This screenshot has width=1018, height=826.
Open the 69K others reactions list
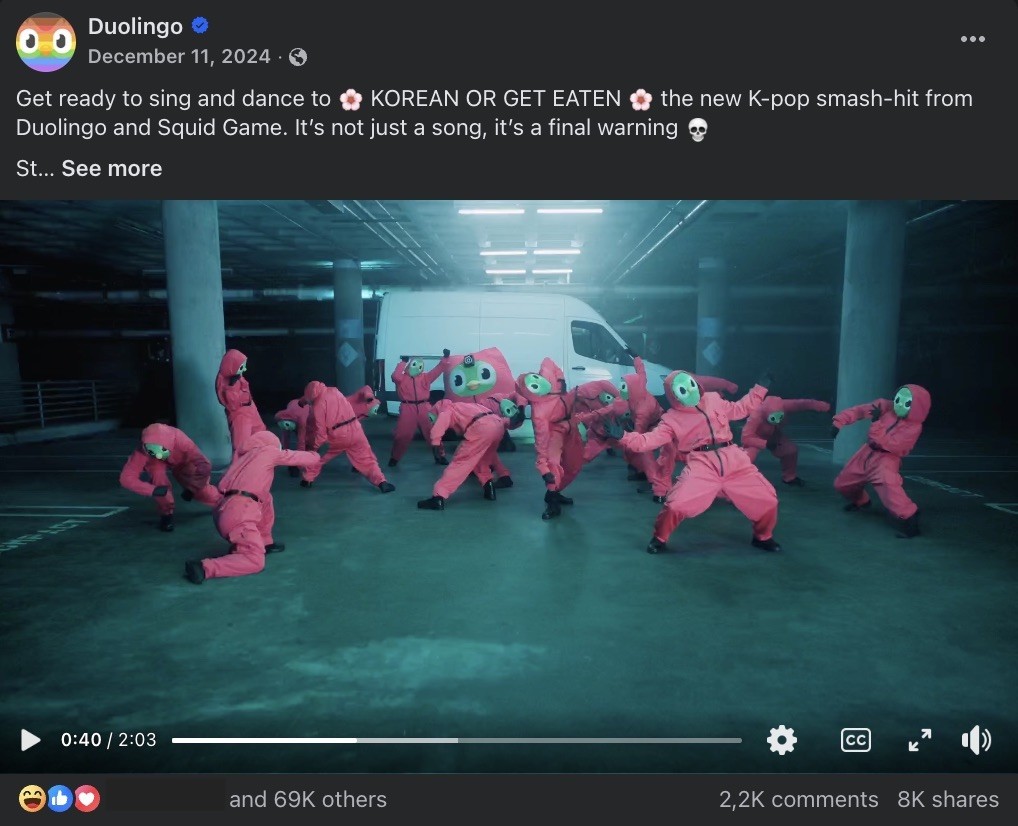click(308, 799)
